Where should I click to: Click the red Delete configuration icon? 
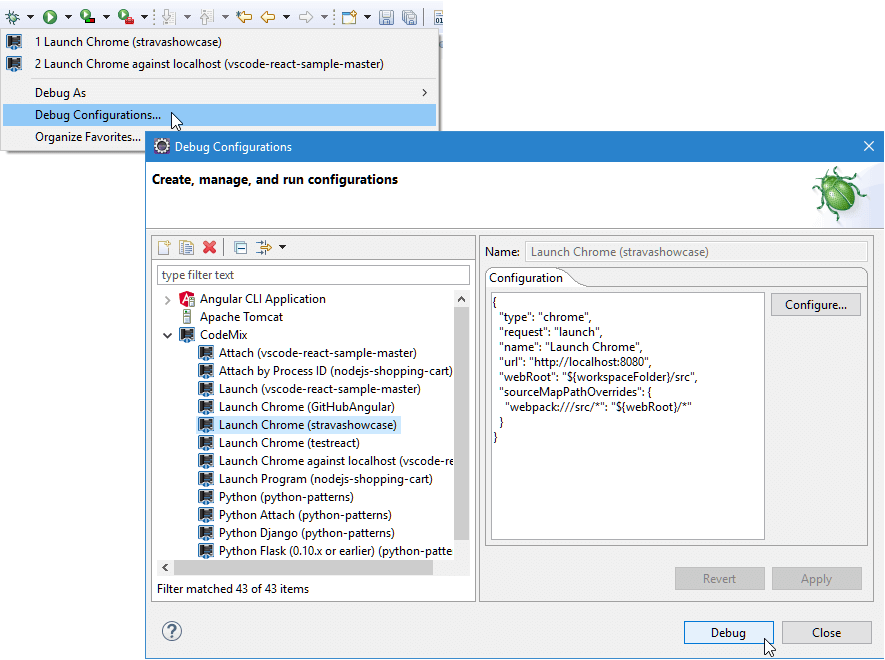click(209, 247)
